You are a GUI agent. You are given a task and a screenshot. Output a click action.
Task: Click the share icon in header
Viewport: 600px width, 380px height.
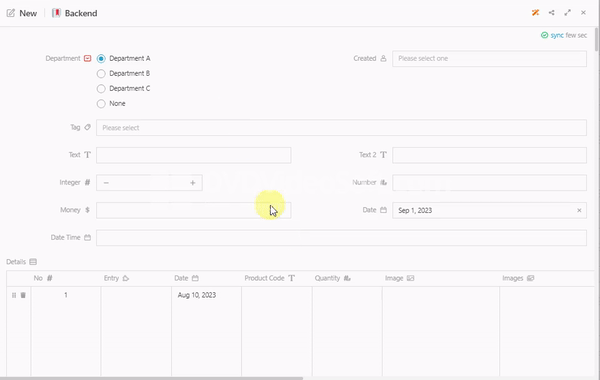551,13
